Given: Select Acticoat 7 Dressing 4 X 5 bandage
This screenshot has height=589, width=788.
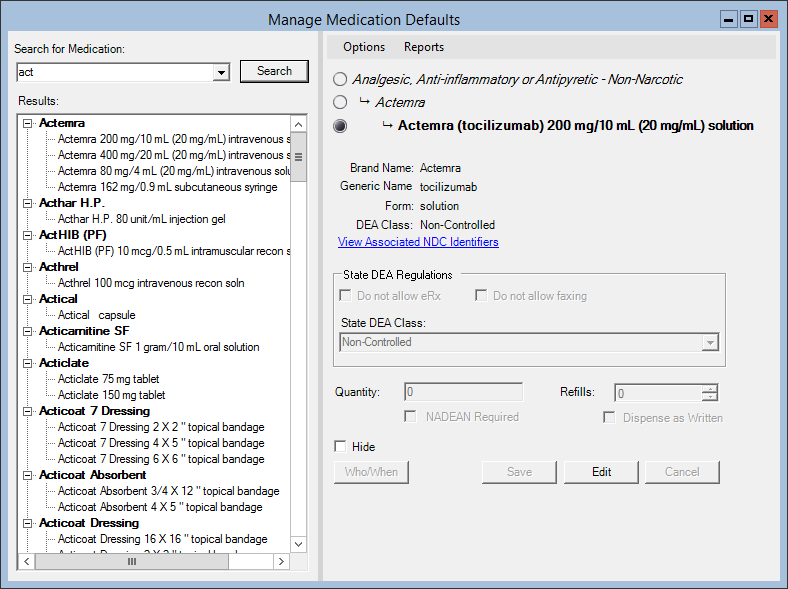Looking at the screenshot, I should pyautogui.click(x=161, y=443).
